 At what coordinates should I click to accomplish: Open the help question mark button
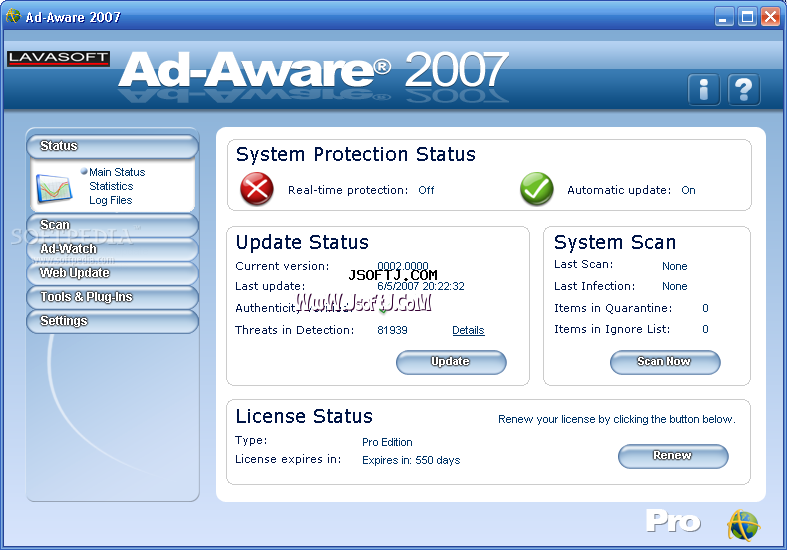(743, 89)
